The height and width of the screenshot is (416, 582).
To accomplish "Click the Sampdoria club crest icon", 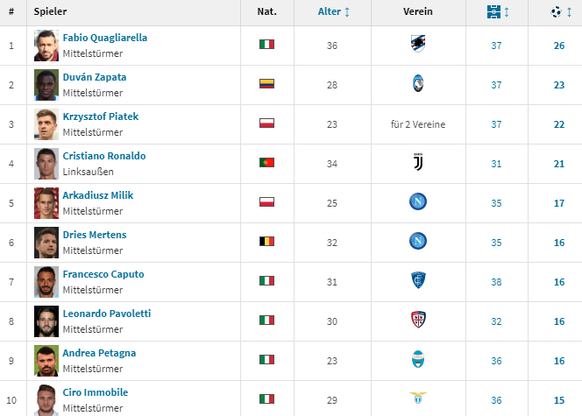I will click(x=418, y=44).
